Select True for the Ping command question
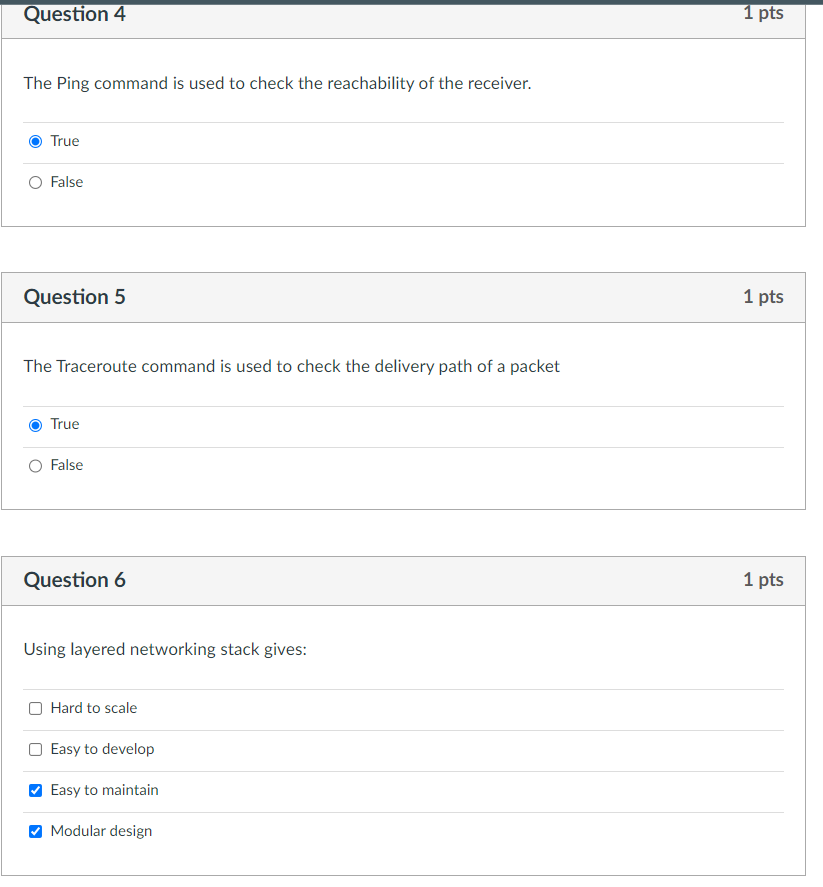 (36, 141)
